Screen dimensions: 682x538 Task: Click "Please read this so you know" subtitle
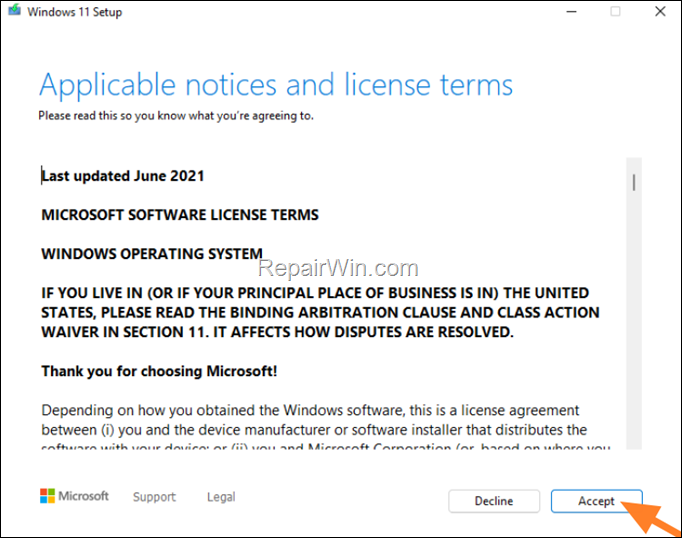coord(176,116)
